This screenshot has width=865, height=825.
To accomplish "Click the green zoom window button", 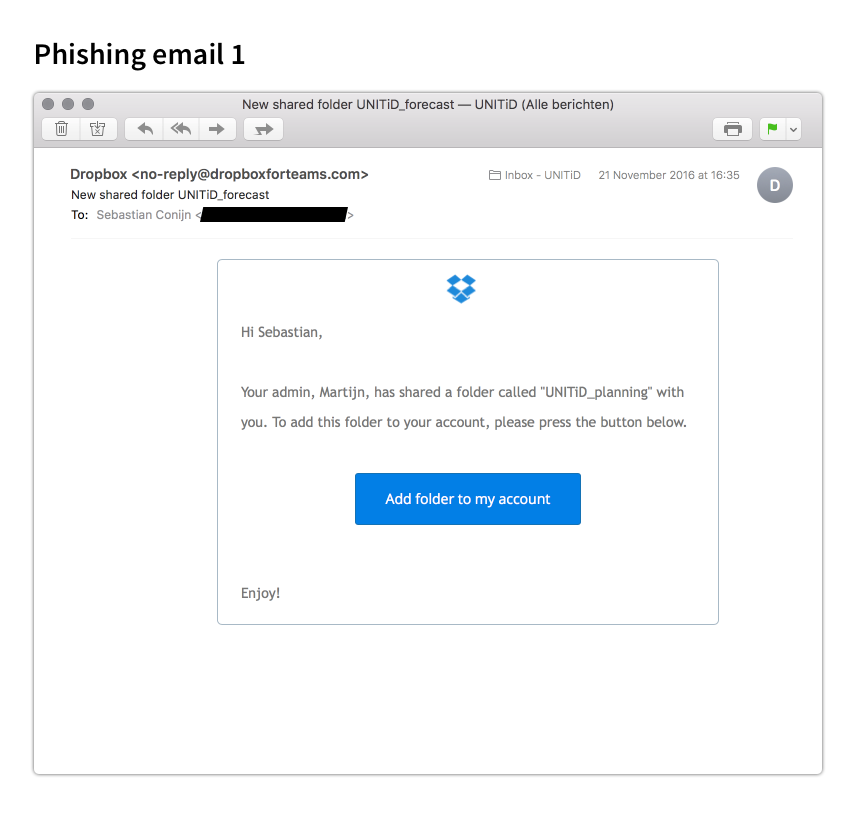I will coord(88,104).
